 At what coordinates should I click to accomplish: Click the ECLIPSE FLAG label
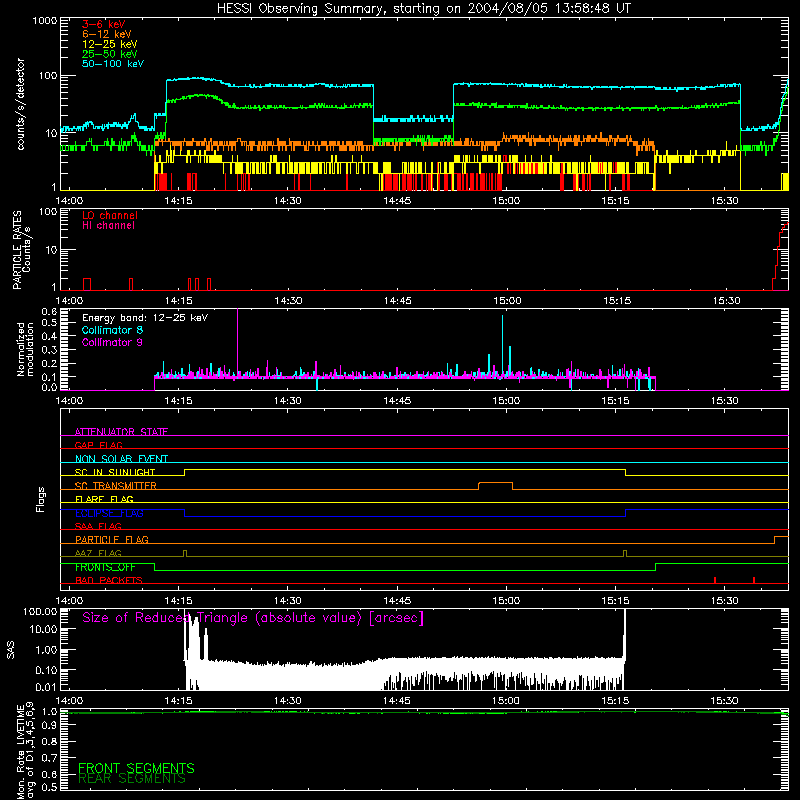[109, 513]
